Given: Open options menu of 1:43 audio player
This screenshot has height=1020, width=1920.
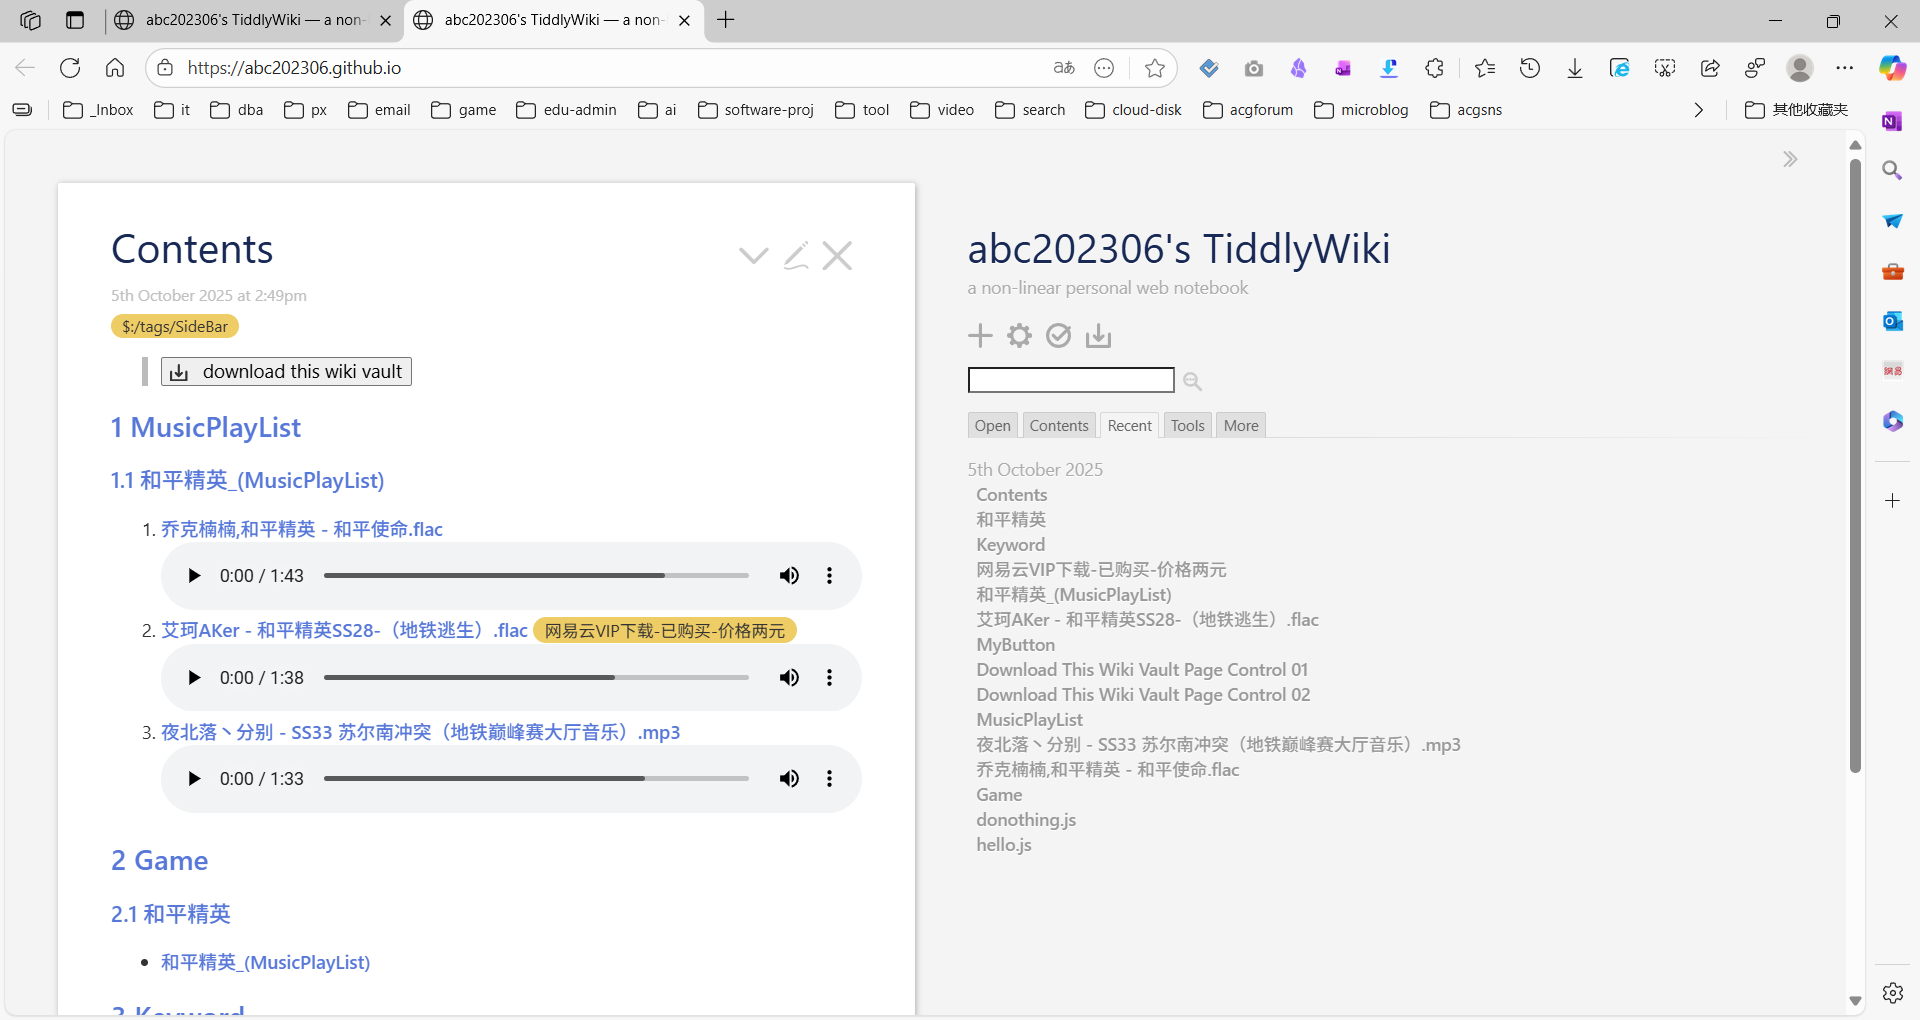Looking at the screenshot, I should [829, 576].
